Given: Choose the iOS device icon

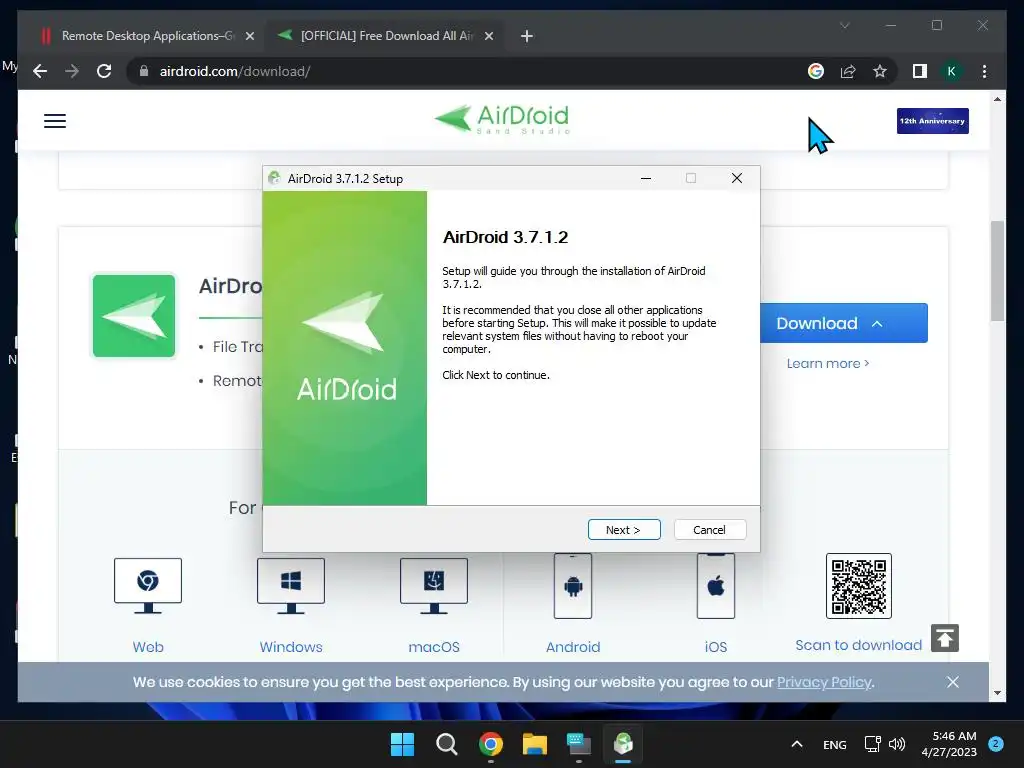Looking at the screenshot, I should point(716,586).
